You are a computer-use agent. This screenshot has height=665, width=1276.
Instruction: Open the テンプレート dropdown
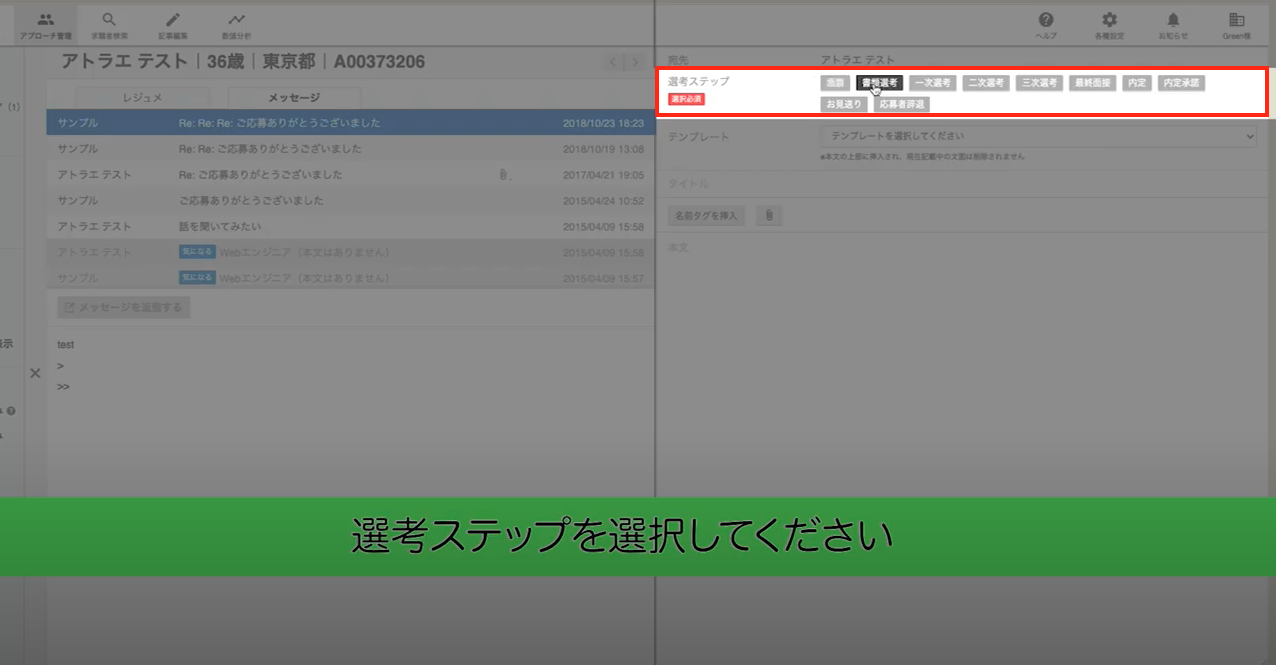1038,136
